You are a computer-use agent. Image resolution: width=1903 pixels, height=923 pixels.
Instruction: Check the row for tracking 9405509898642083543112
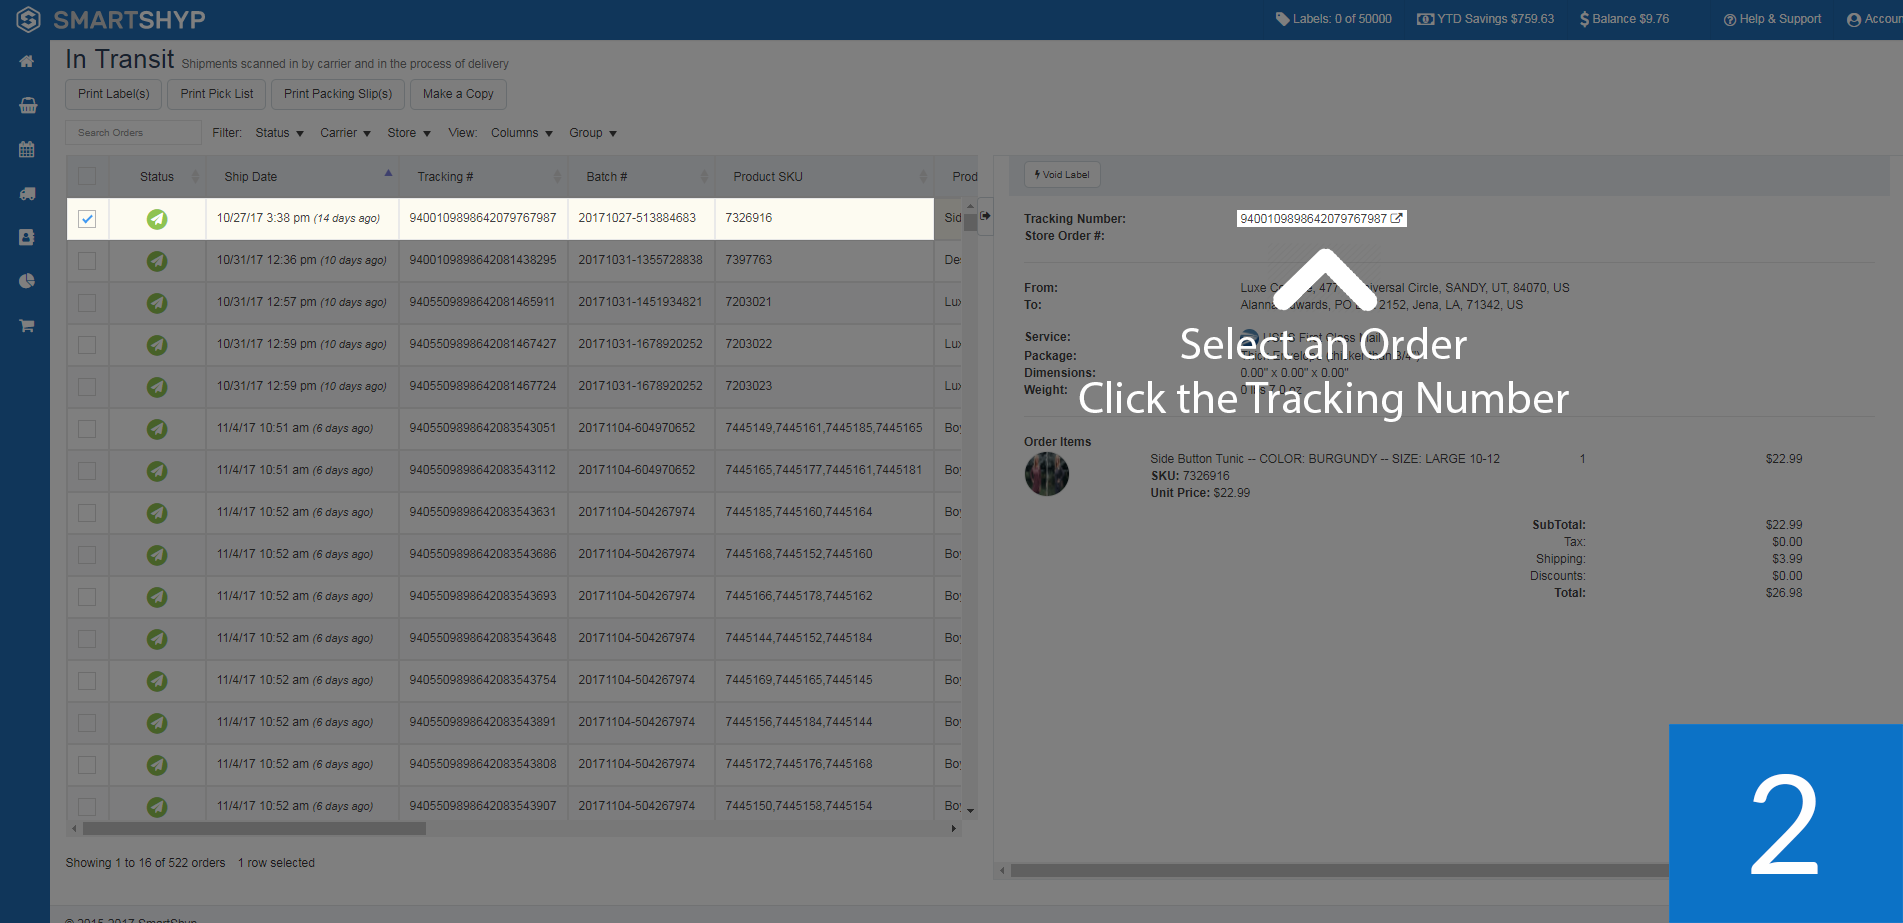tap(87, 471)
